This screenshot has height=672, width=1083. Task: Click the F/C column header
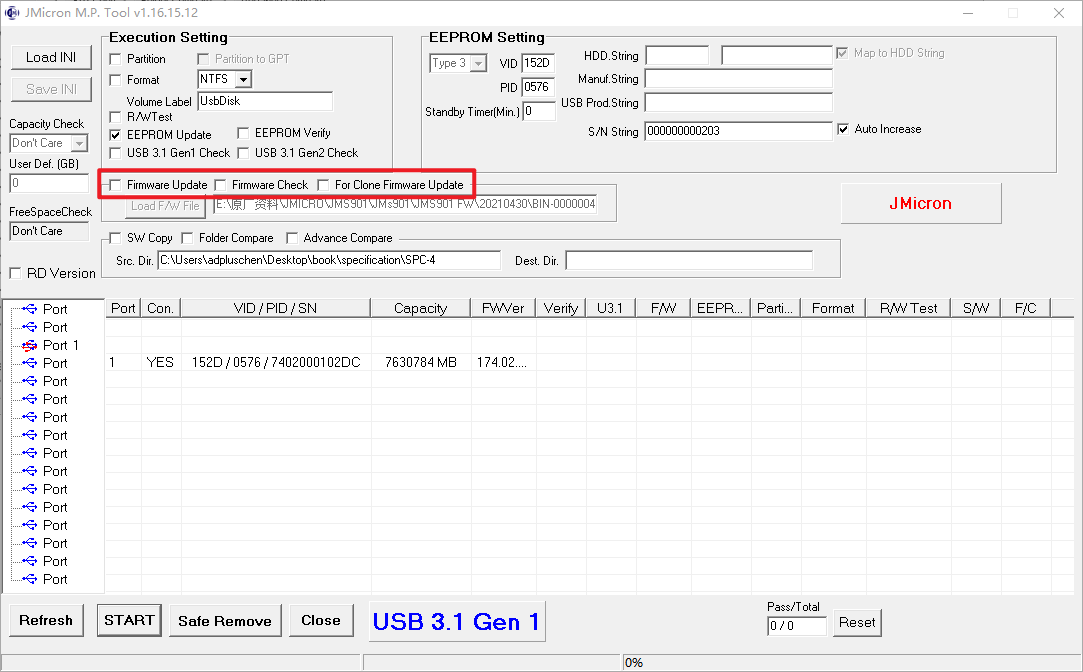click(1026, 308)
